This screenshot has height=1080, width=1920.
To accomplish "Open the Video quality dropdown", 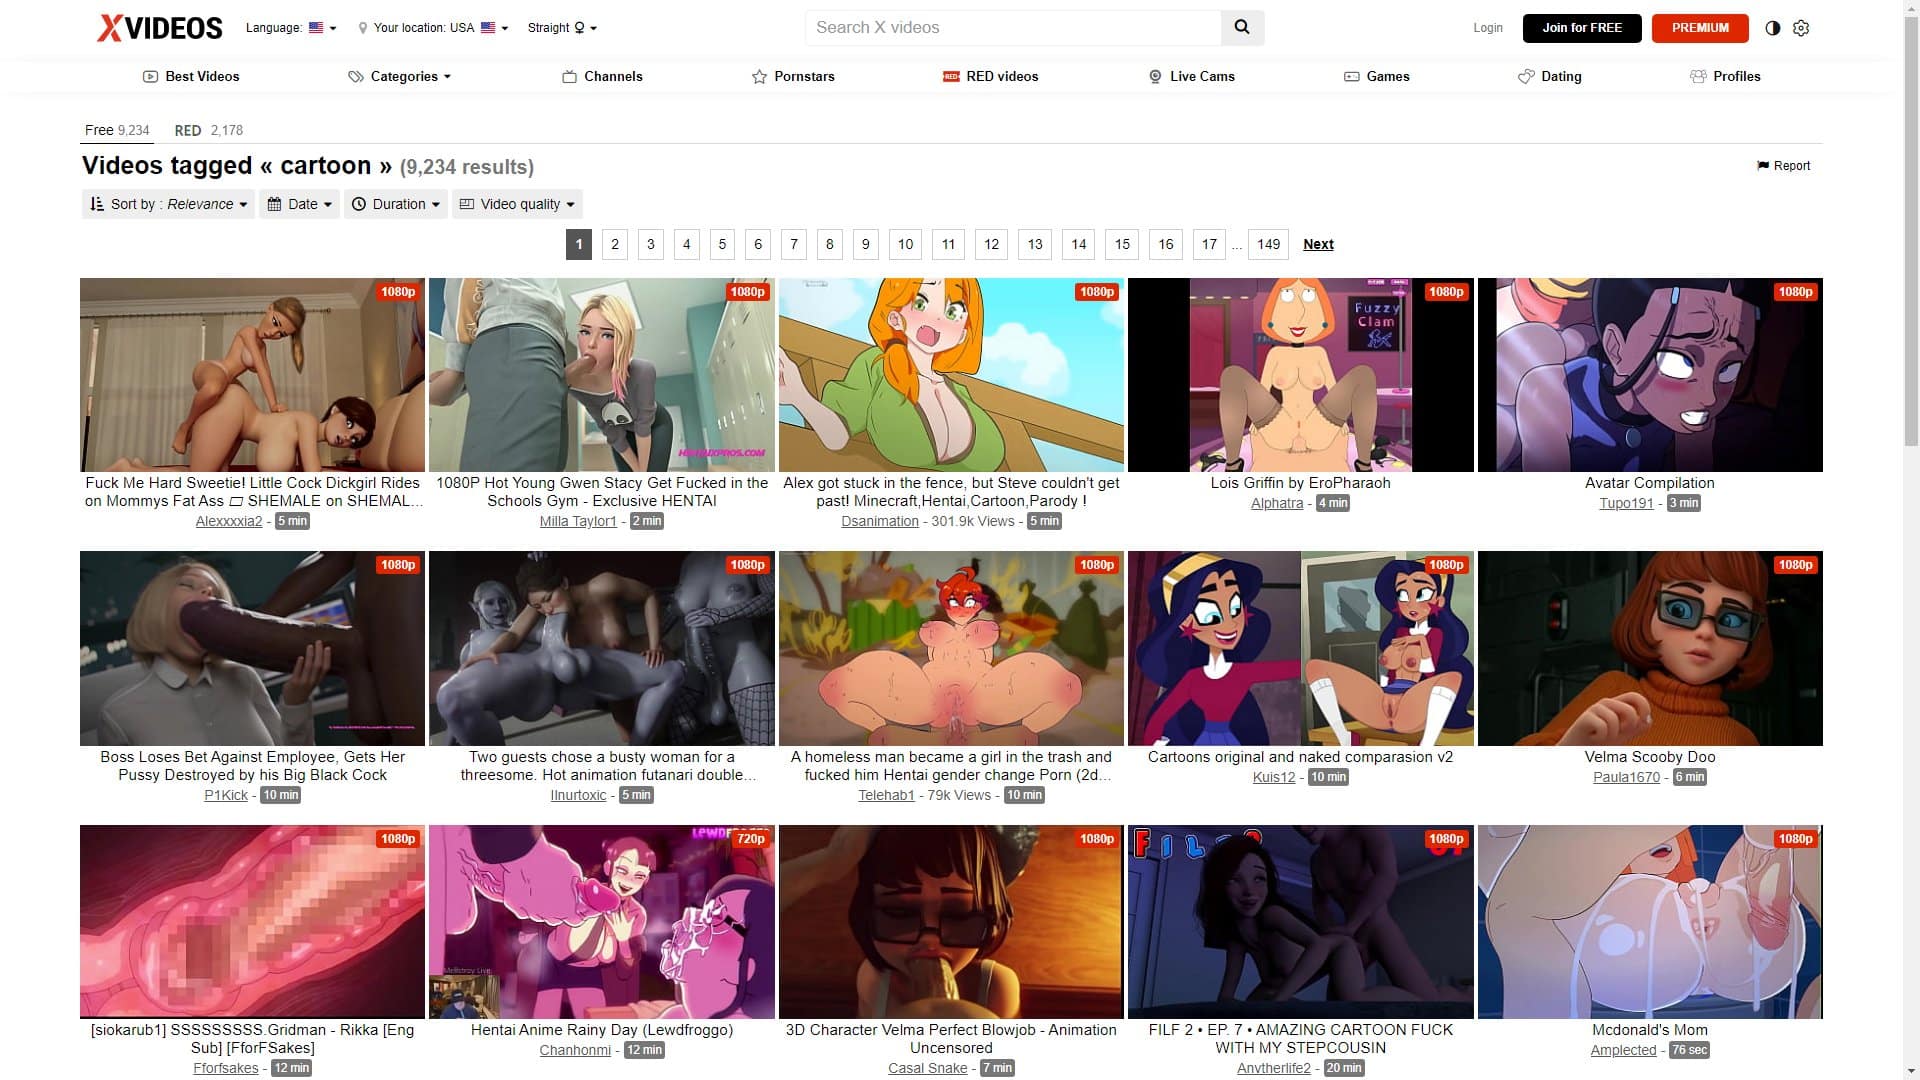I will tap(516, 204).
